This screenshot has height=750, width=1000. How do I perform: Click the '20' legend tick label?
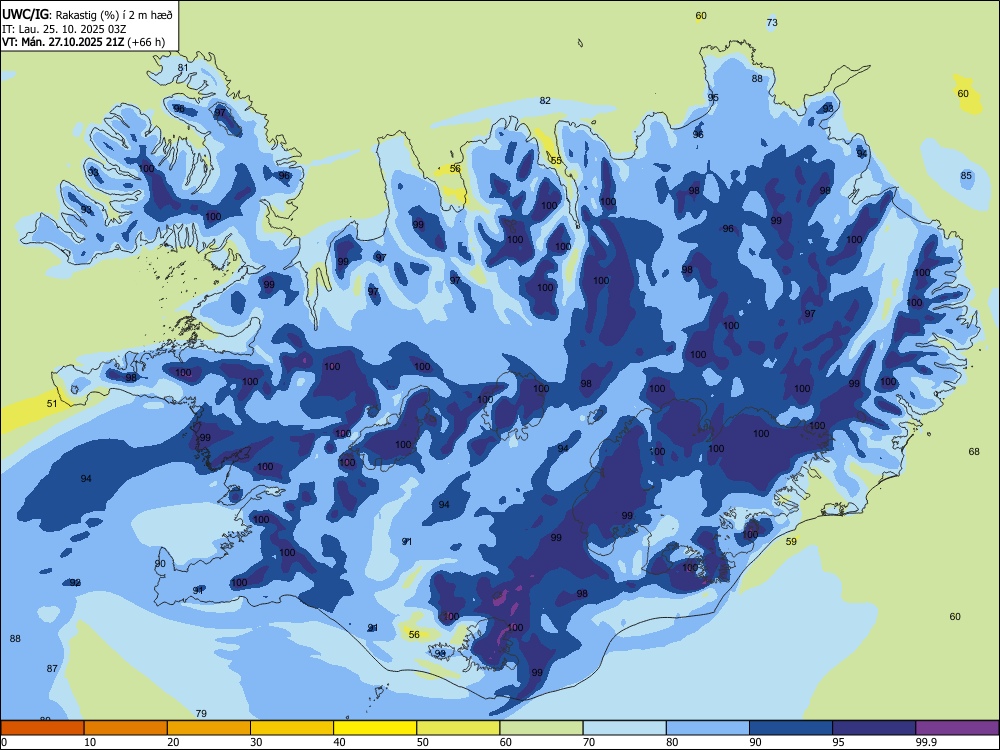click(x=173, y=742)
